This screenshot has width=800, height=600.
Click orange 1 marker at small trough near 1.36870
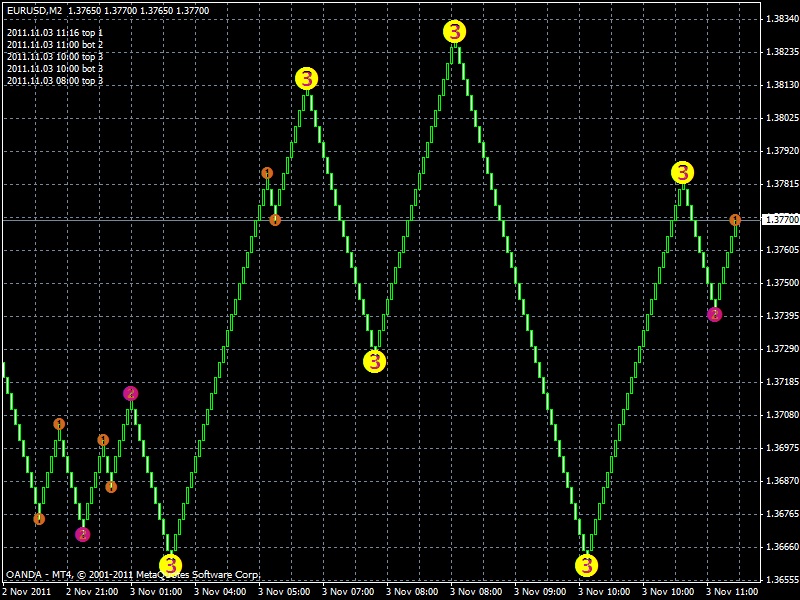pyautogui.click(x=111, y=487)
